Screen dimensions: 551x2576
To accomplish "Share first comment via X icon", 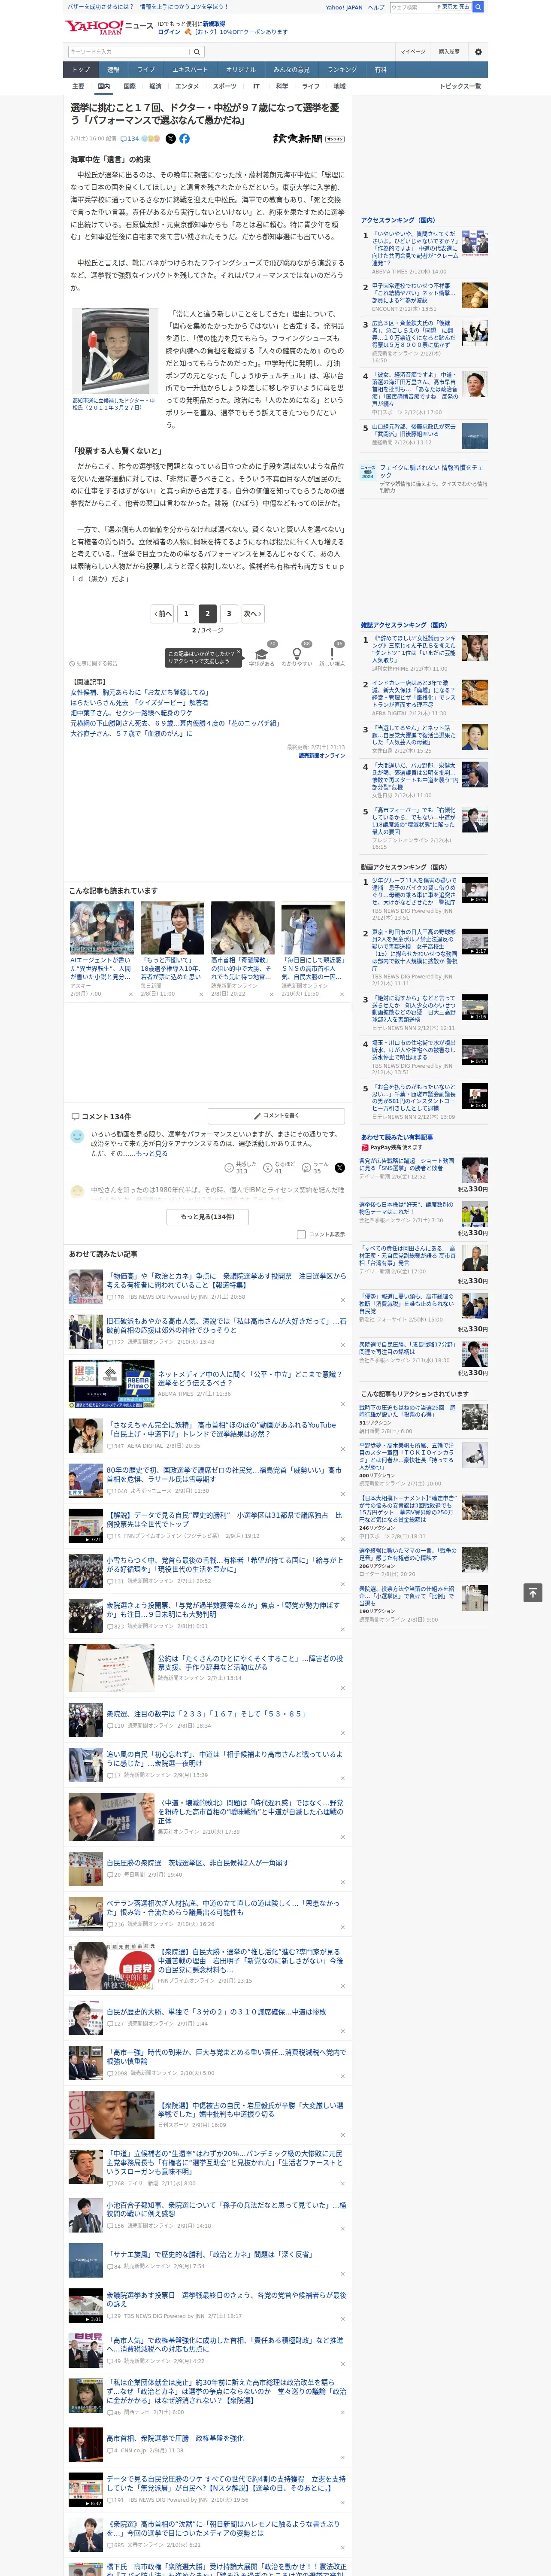I will (340, 1168).
